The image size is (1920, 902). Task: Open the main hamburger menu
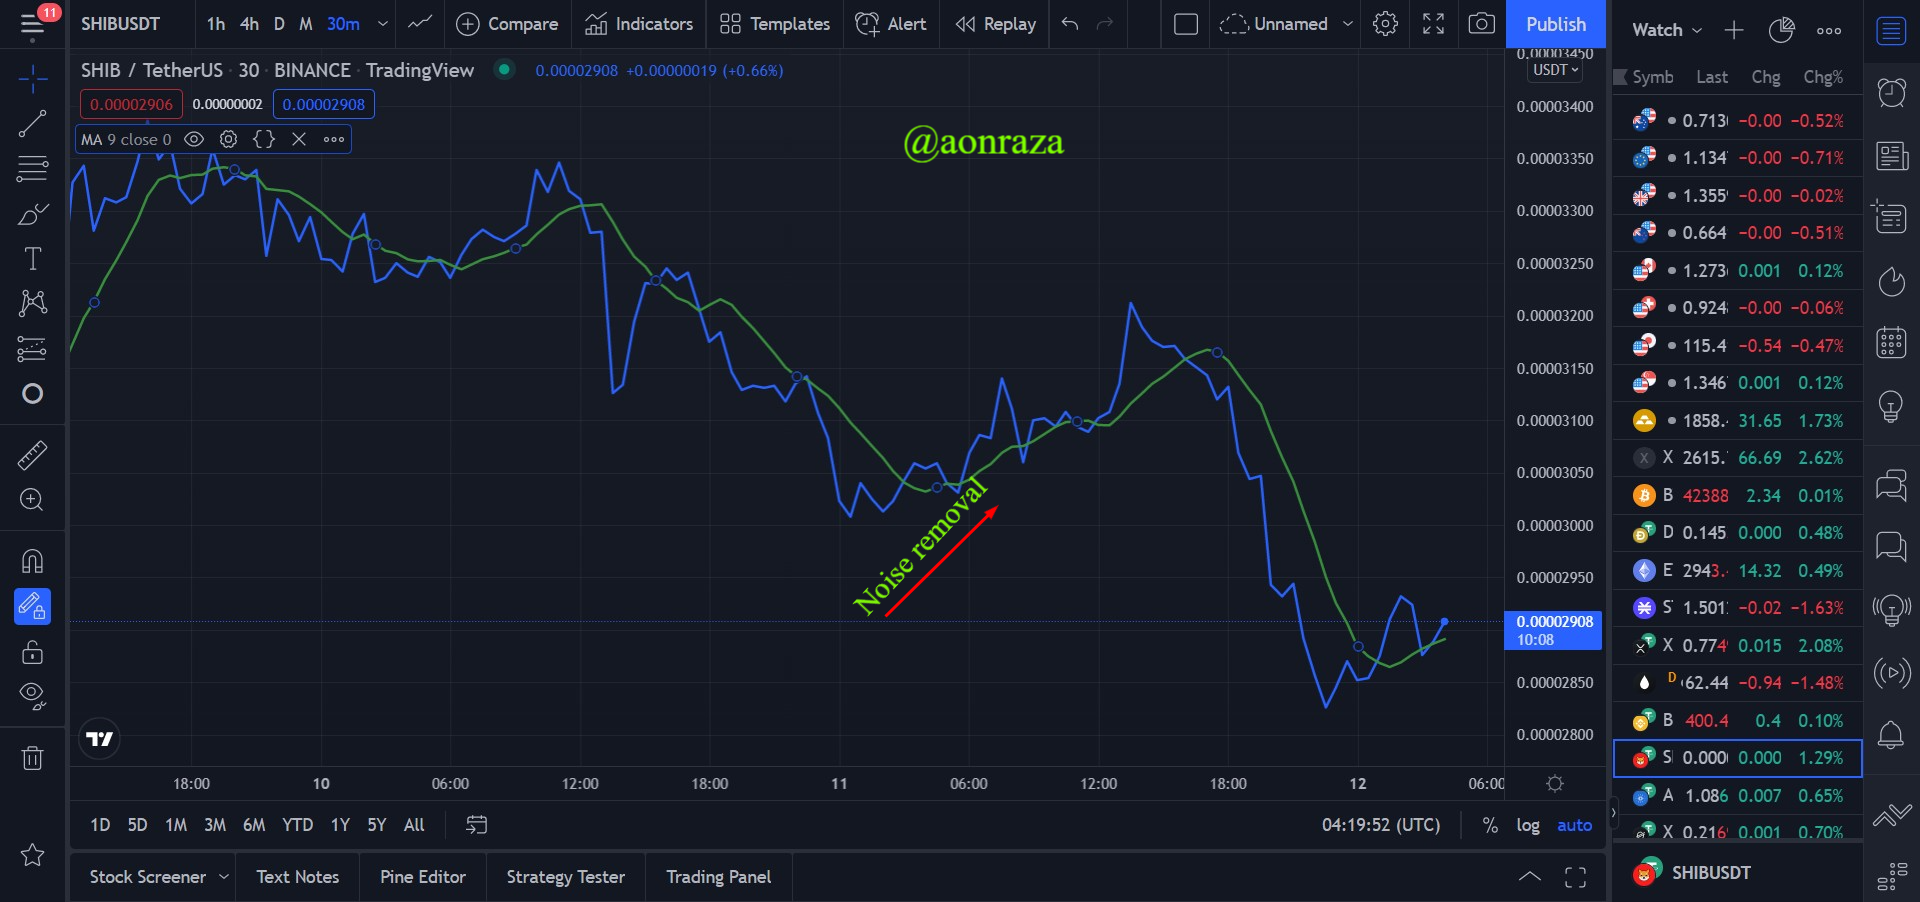32,24
